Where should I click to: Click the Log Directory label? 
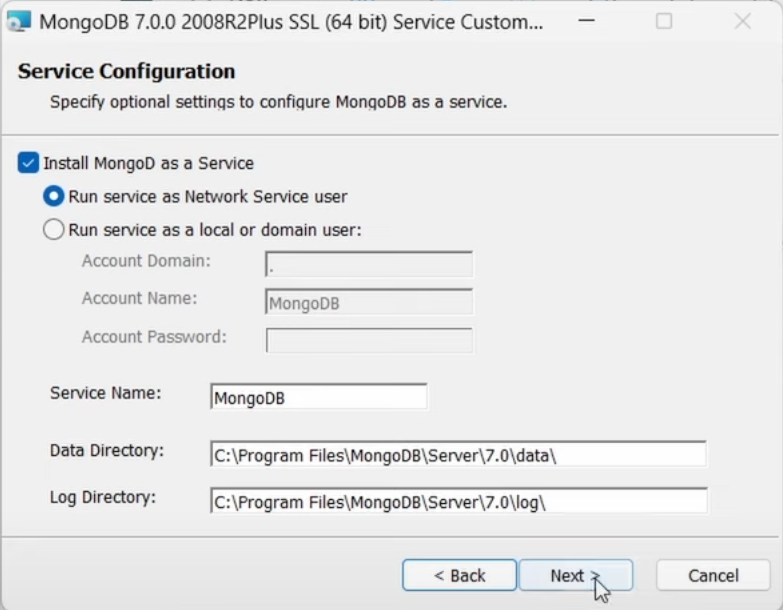point(103,497)
